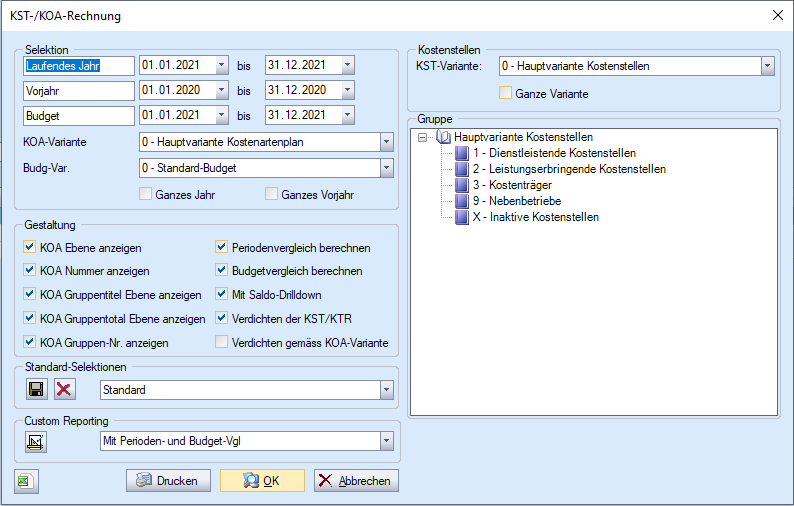Image resolution: width=794 pixels, height=506 pixels.
Task: Open the KOA-Variante dropdown
Action: coord(386,141)
